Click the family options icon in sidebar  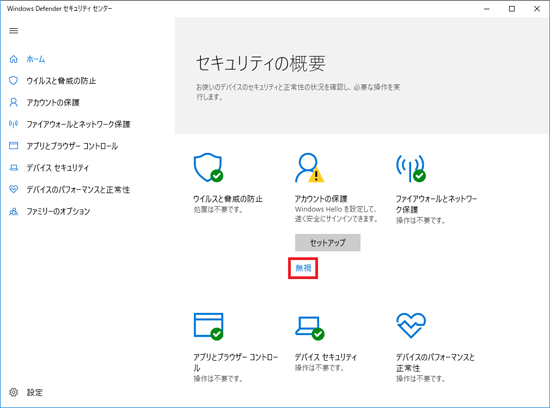13,212
